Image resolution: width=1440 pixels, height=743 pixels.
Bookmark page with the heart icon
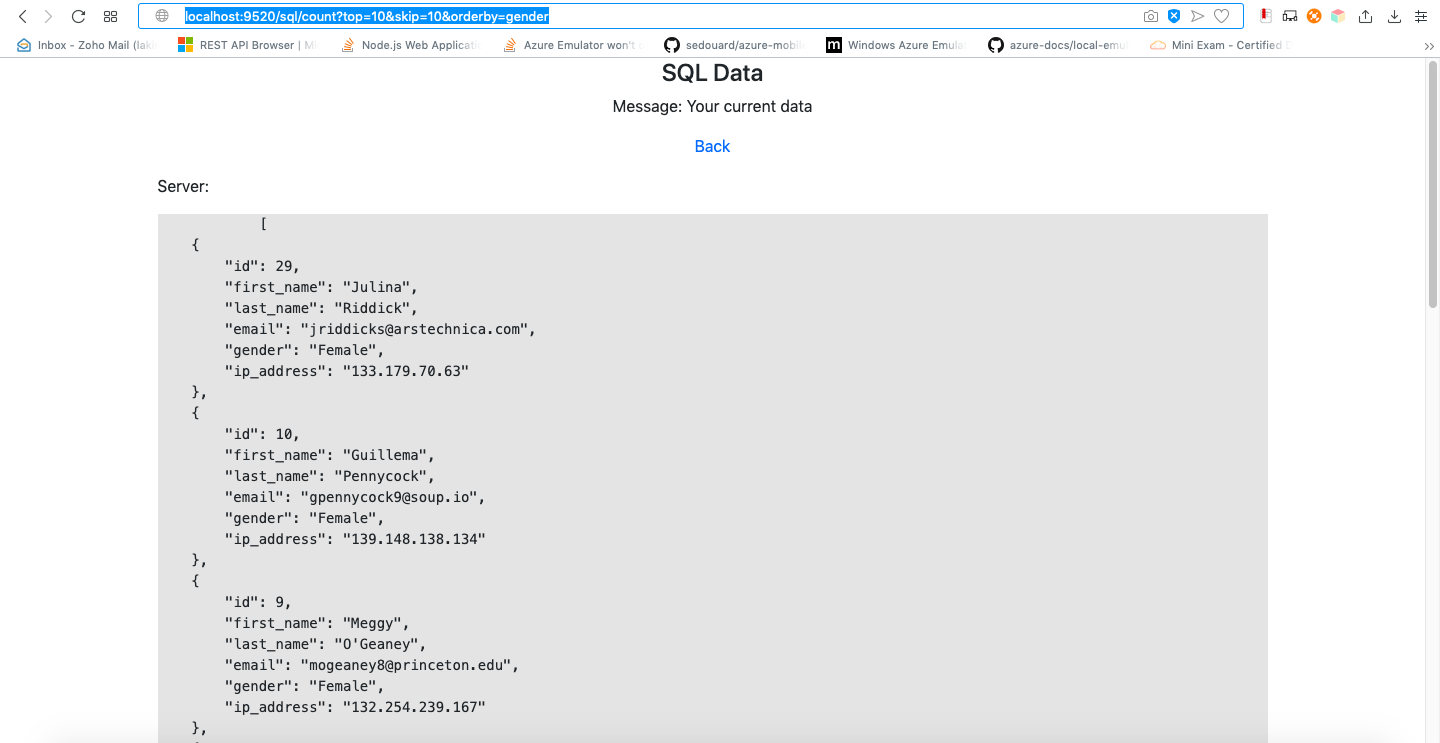(1221, 16)
